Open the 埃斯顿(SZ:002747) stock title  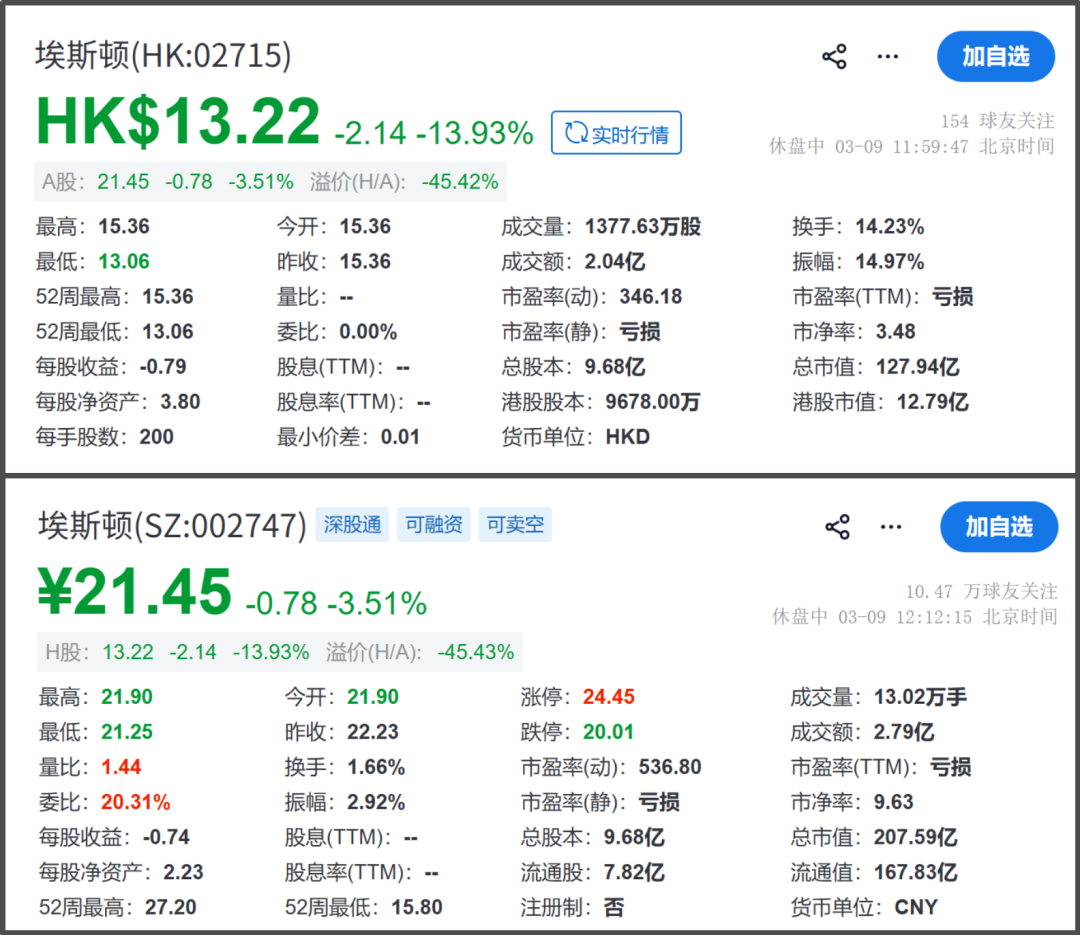click(x=172, y=526)
